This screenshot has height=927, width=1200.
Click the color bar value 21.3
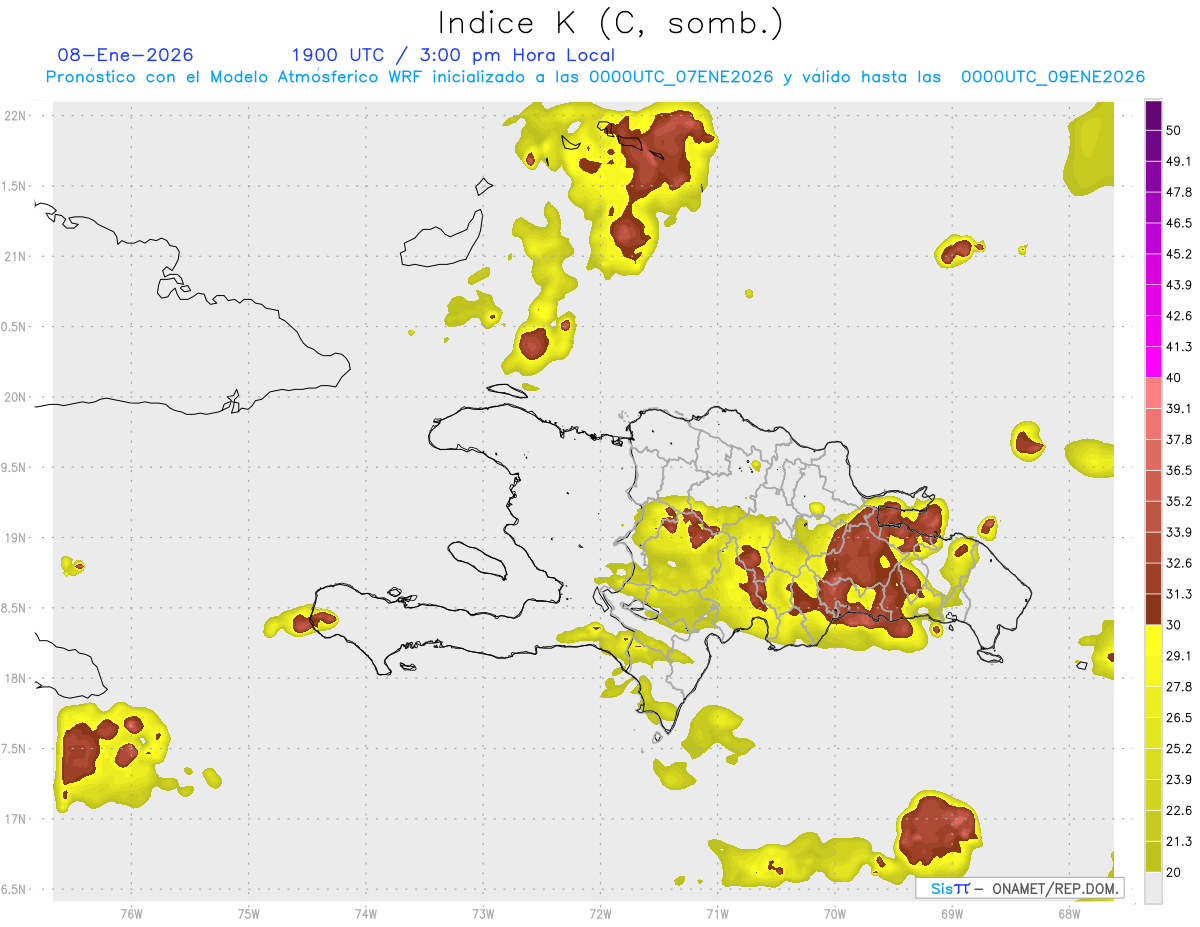click(1179, 842)
